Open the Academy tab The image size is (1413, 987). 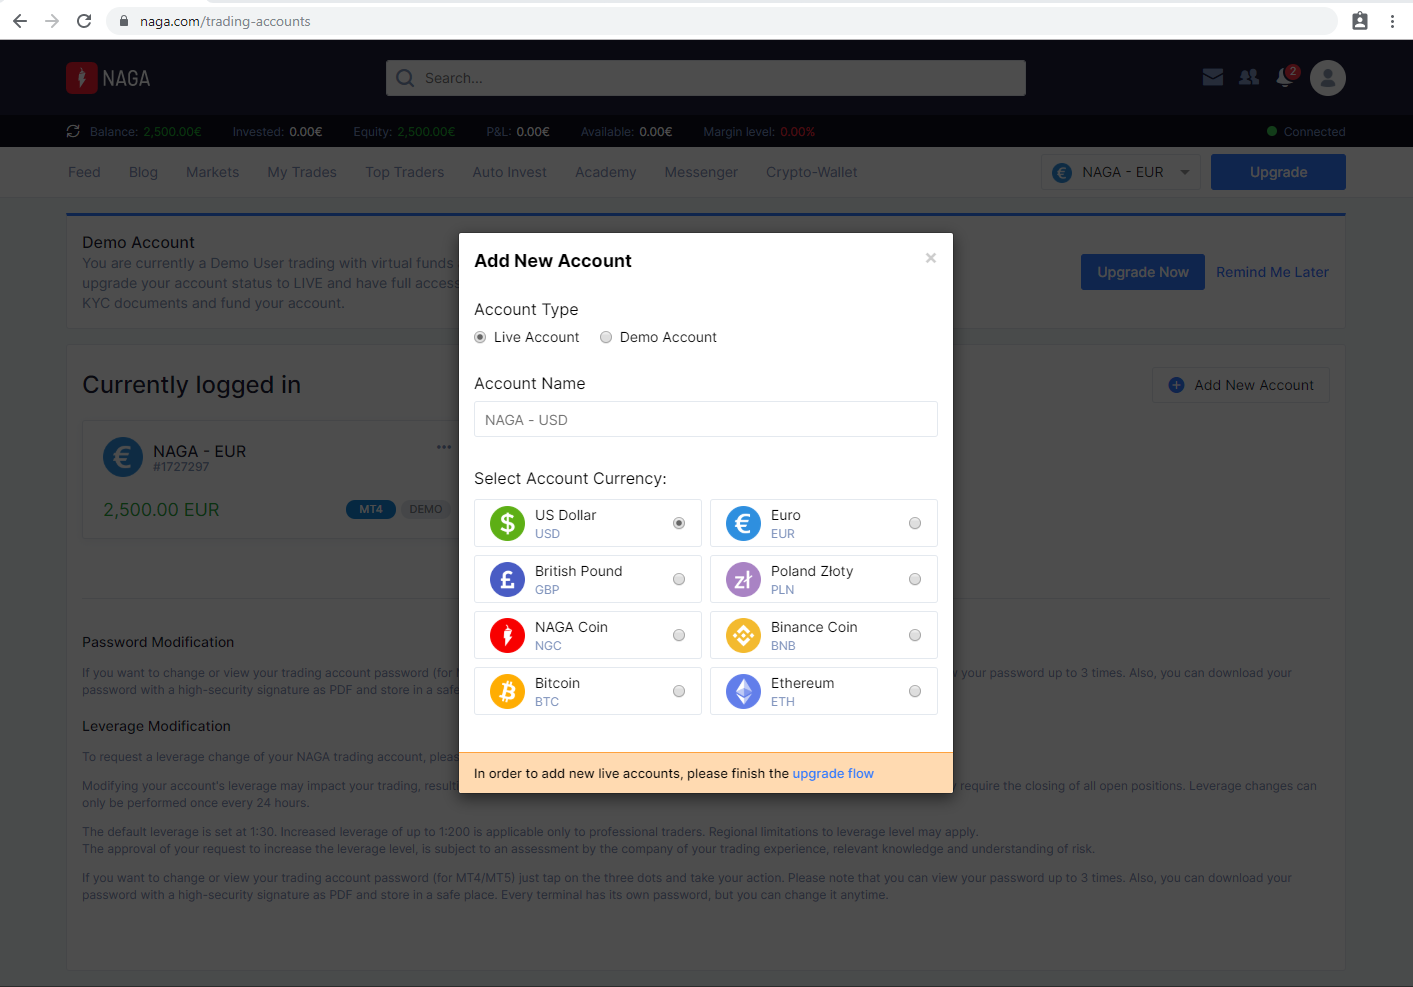[x=605, y=172]
